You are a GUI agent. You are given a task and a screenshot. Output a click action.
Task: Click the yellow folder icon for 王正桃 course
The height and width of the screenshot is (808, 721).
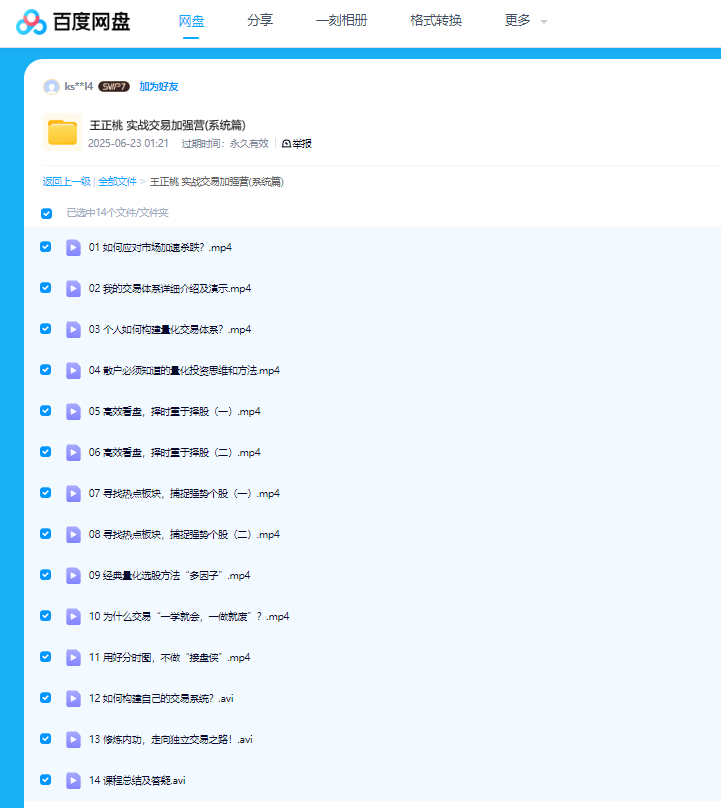[62, 133]
